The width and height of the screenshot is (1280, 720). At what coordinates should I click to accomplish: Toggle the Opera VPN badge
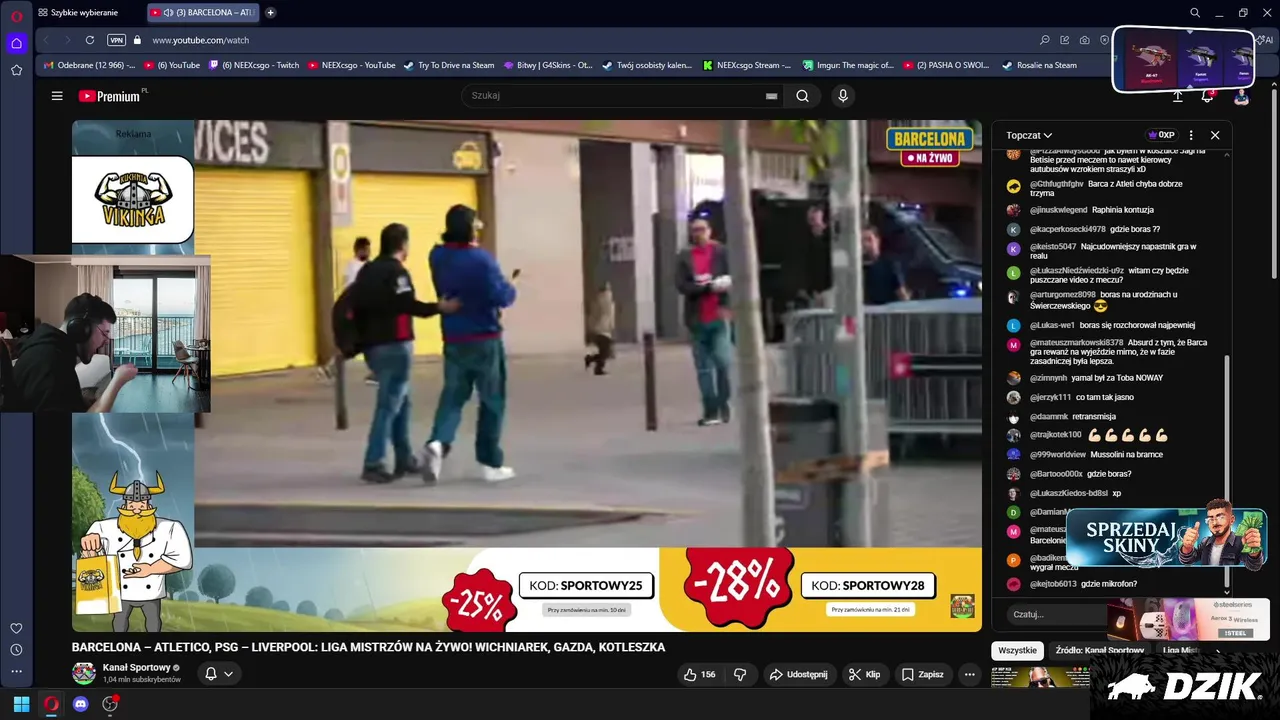[117, 40]
